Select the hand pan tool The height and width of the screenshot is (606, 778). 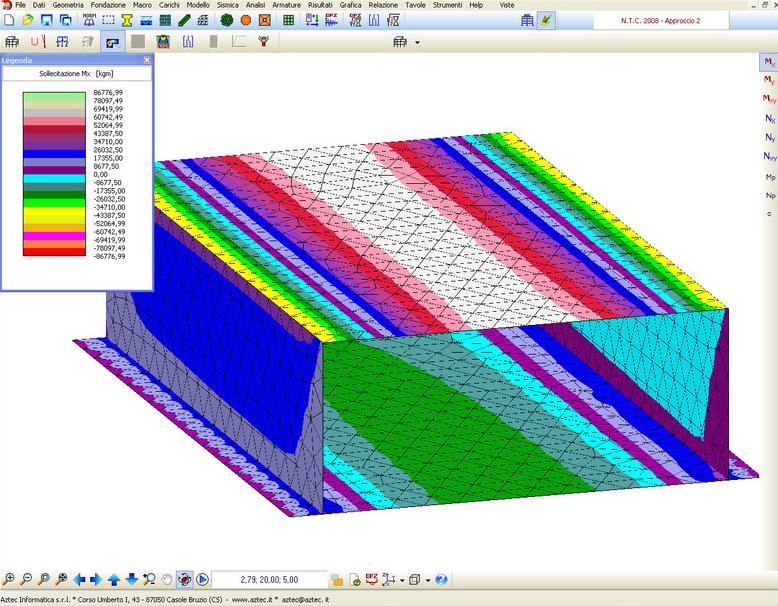pyautogui.click(x=166, y=579)
